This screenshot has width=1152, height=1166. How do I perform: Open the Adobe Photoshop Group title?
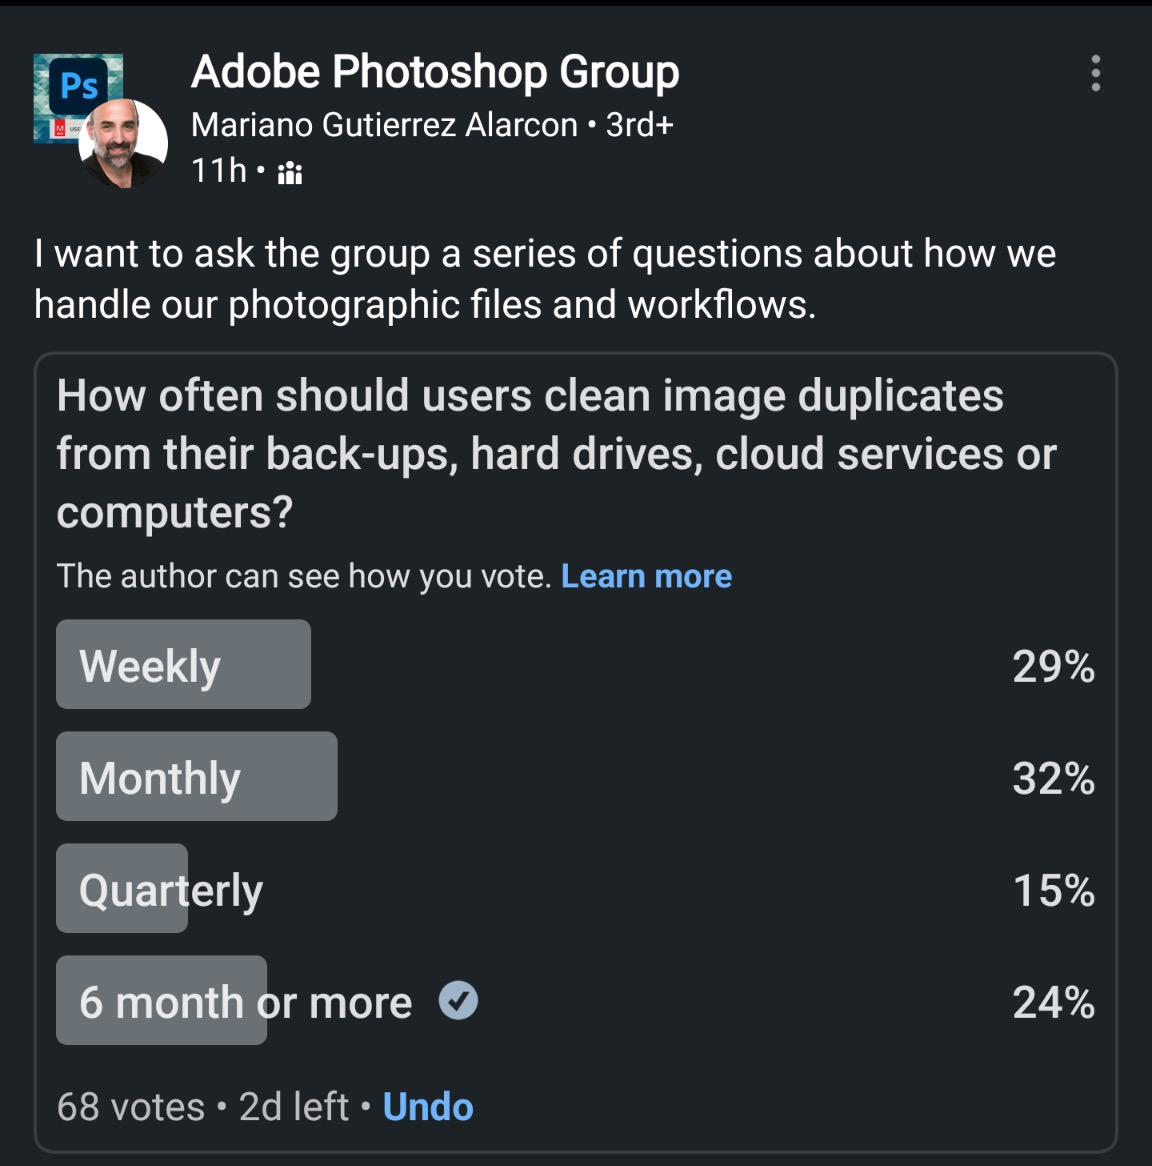point(435,72)
